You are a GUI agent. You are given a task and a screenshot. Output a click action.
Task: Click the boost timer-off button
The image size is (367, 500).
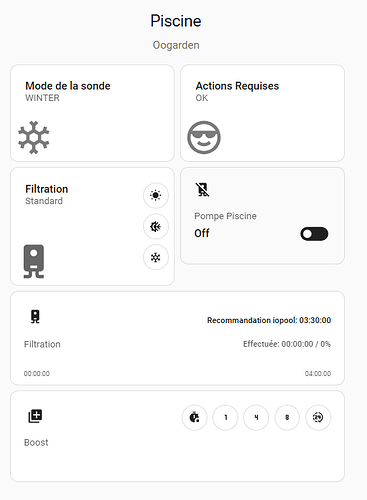coord(195,417)
